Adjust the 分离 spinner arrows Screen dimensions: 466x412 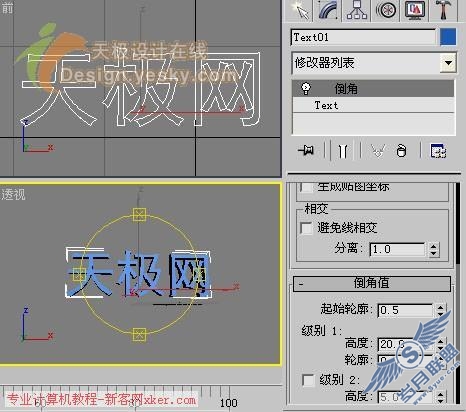pos(433,249)
